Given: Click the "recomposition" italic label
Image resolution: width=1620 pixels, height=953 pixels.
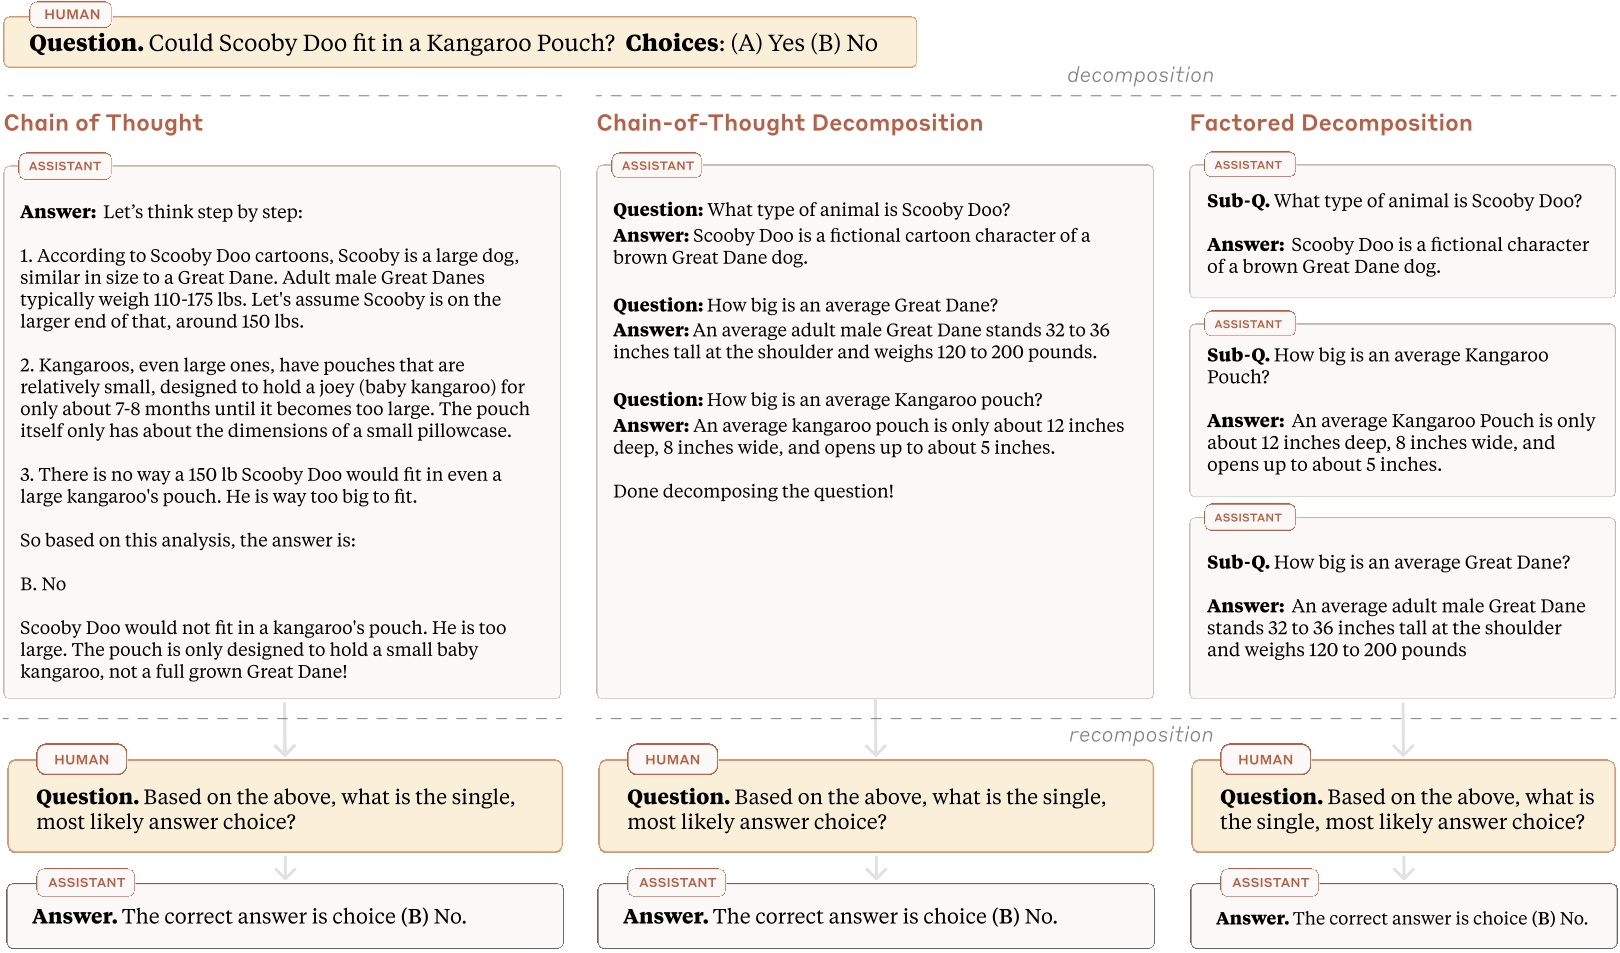Looking at the screenshot, I should (x=1140, y=735).
